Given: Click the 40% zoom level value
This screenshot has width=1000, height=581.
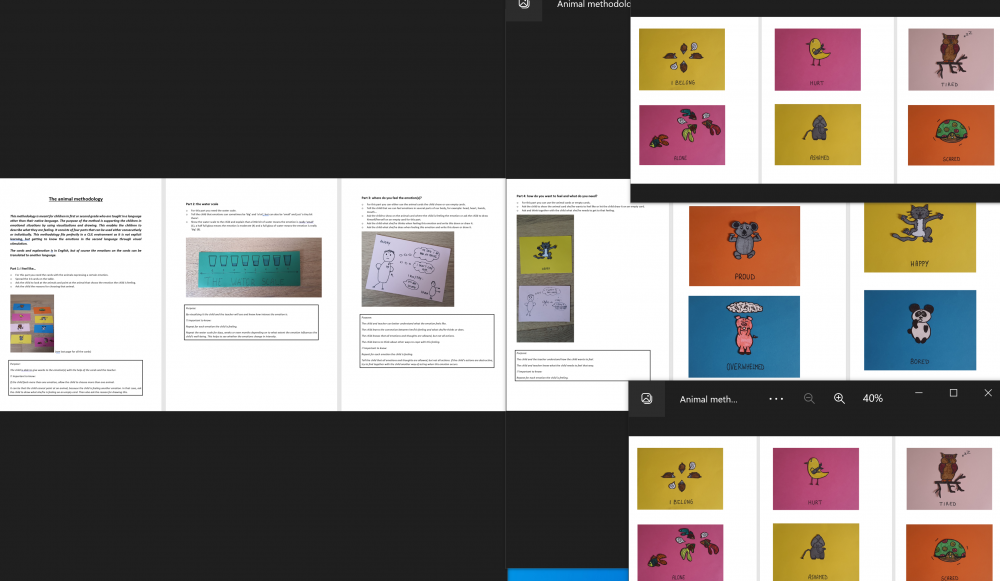Looking at the screenshot, I should [x=872, y=398].
